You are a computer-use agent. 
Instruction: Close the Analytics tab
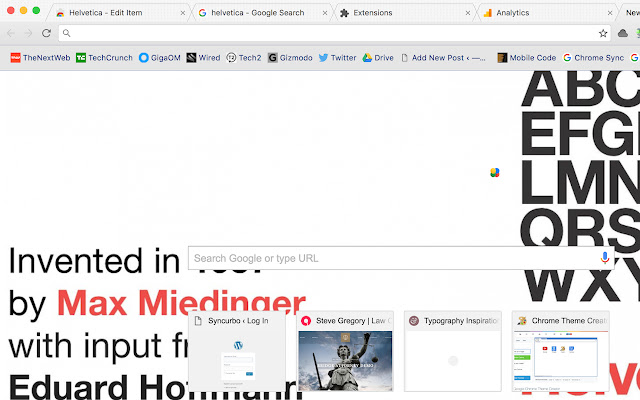coord(610,13)
